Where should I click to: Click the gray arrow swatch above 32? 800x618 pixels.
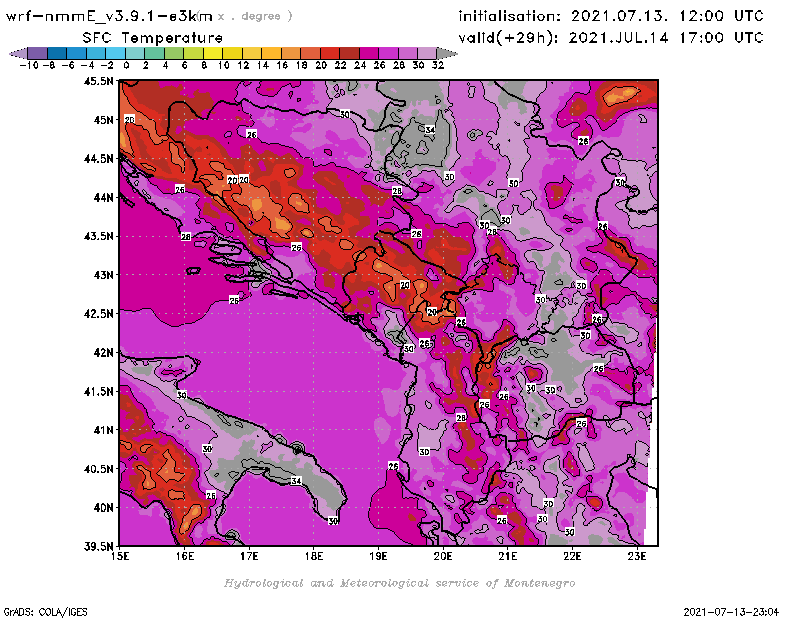click(446, 53)
